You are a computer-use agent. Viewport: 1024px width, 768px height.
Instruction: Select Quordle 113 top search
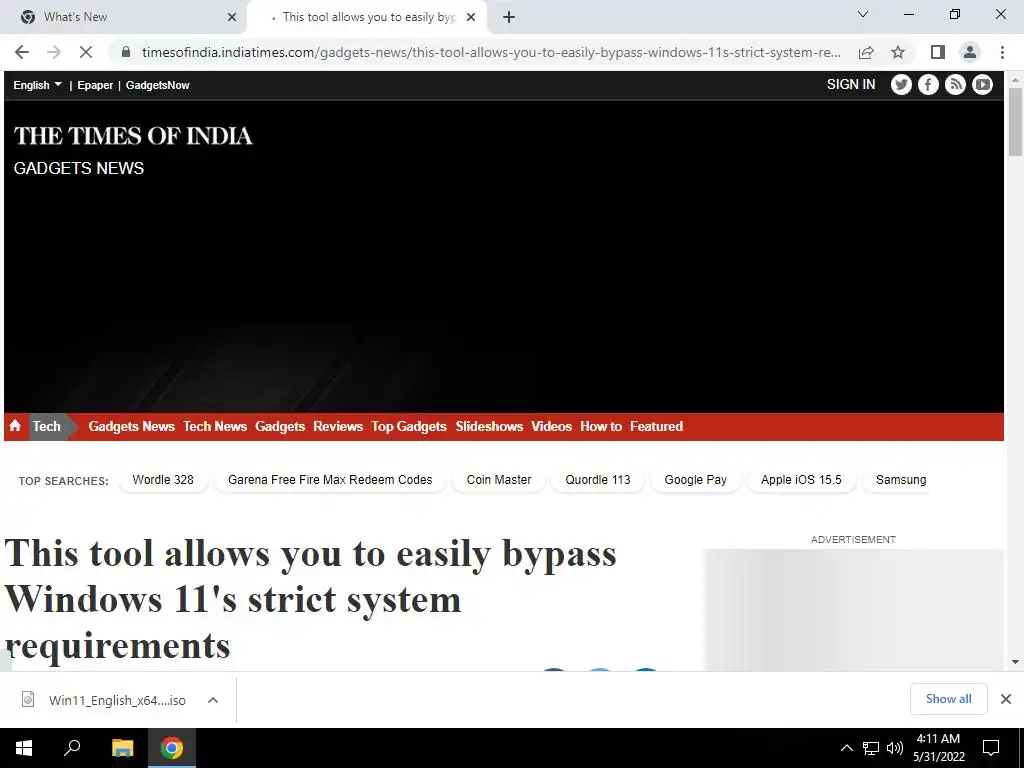598,480
